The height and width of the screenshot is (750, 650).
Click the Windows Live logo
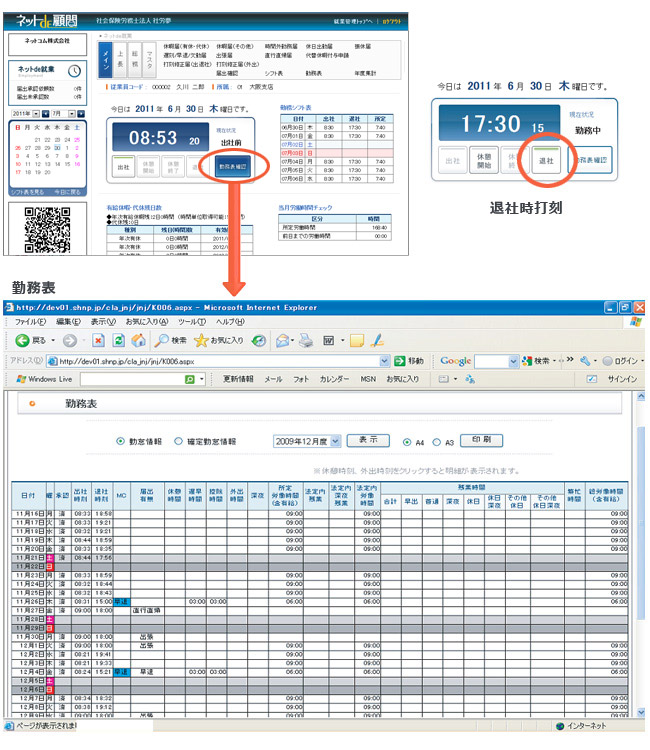[21, 379]
